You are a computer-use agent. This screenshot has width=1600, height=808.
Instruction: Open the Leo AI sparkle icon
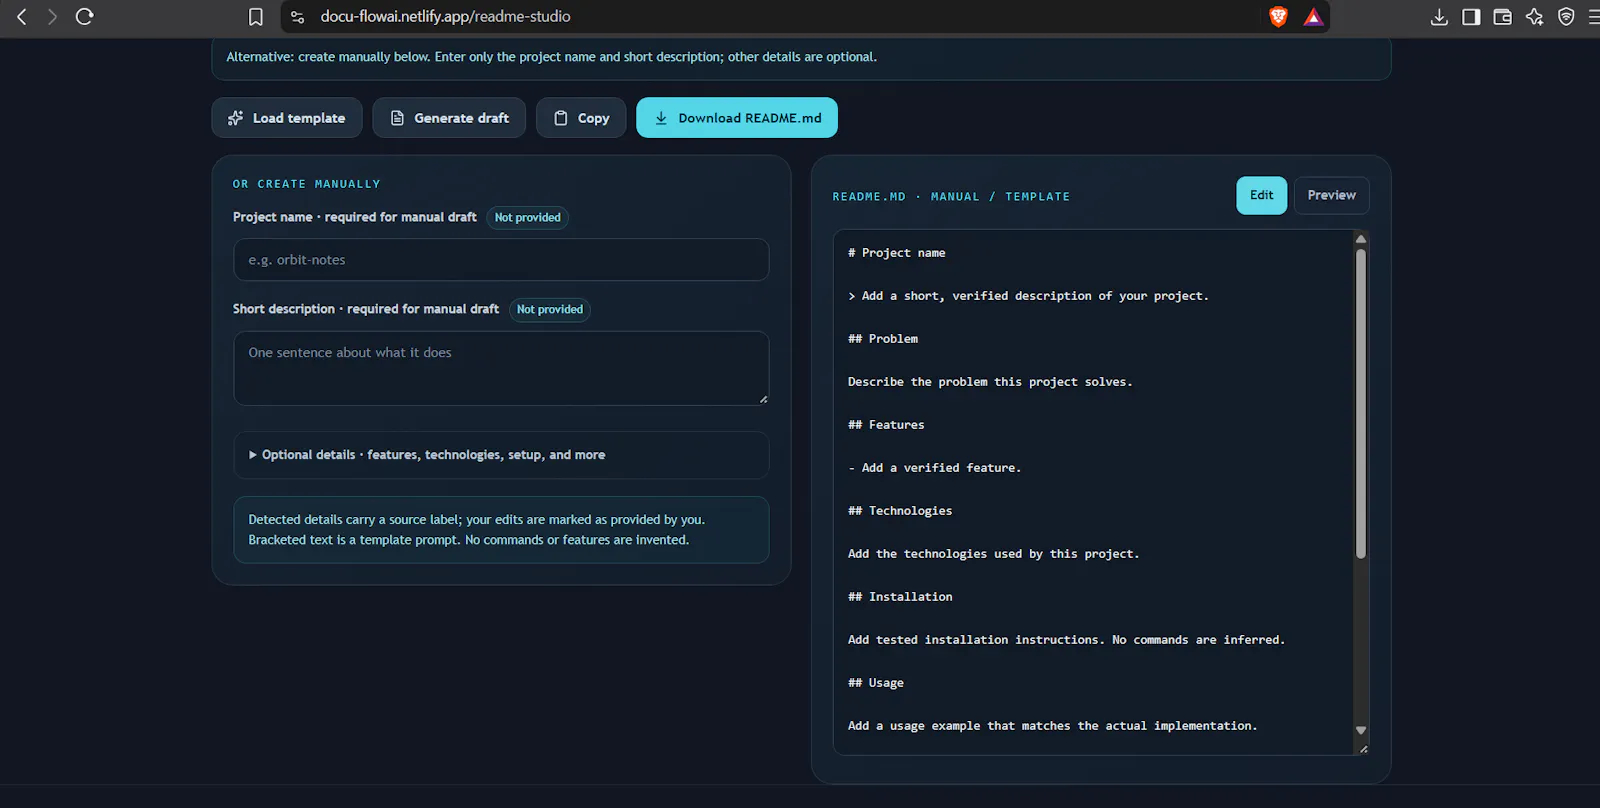pos(1534,17)
